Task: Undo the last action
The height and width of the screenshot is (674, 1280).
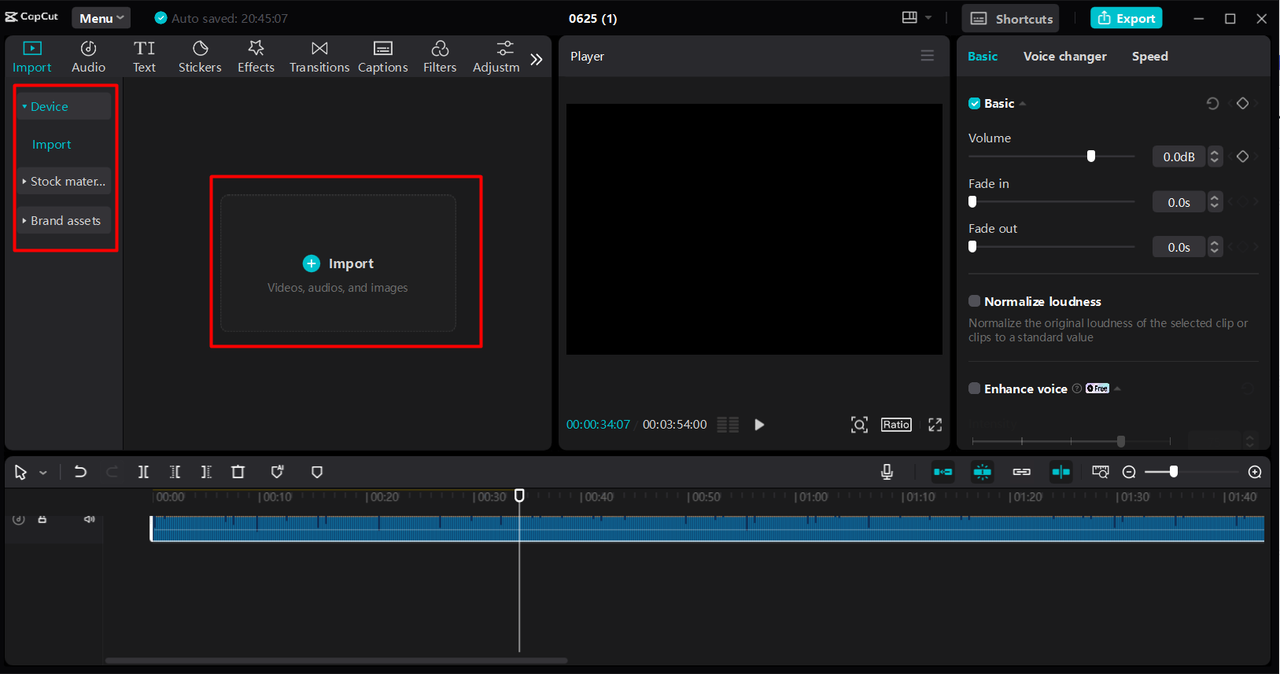Action: coord(80,472)
